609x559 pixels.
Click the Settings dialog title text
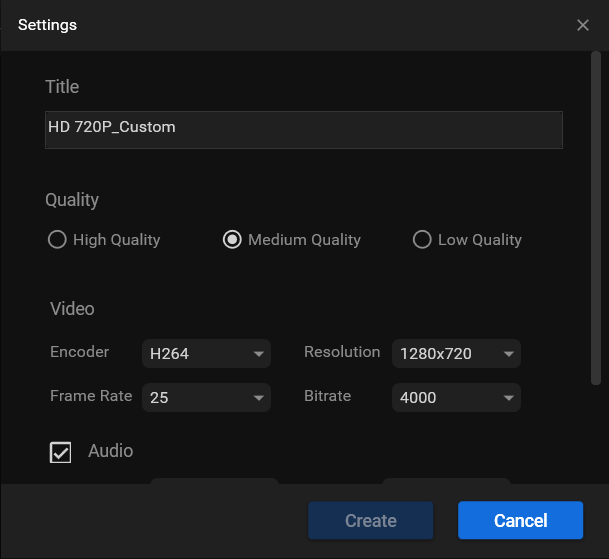tap(47, 25)
